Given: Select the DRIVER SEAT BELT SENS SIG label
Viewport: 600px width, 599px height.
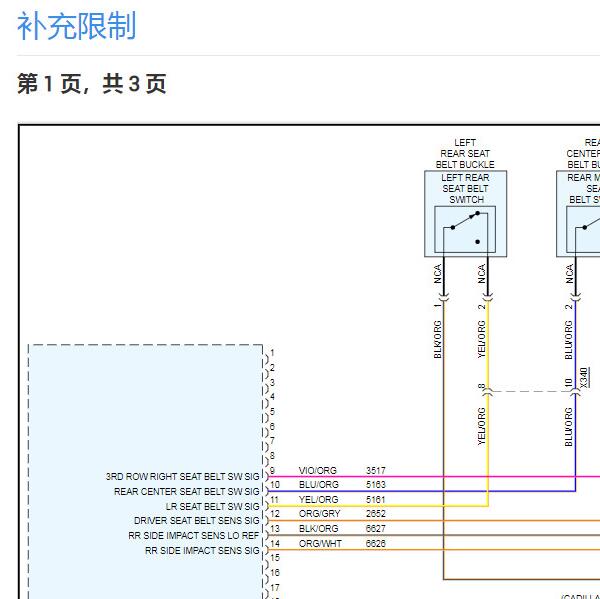Looking at the screenshot, I should pos(197,521).
